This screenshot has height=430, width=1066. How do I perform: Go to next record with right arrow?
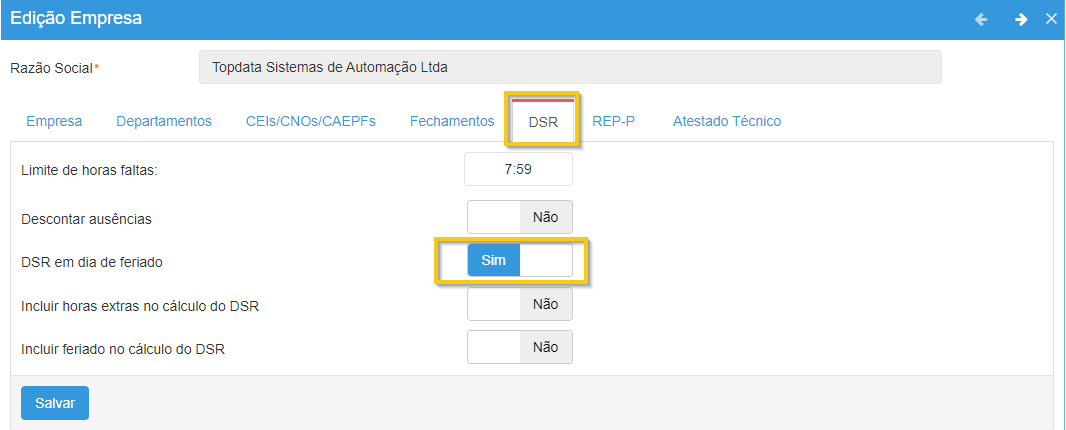tap(1021, 19)
